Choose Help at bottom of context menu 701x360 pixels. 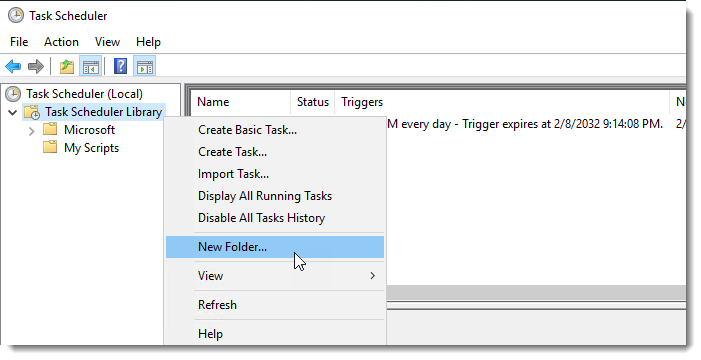pyautogui.click(x=275, y=334)
